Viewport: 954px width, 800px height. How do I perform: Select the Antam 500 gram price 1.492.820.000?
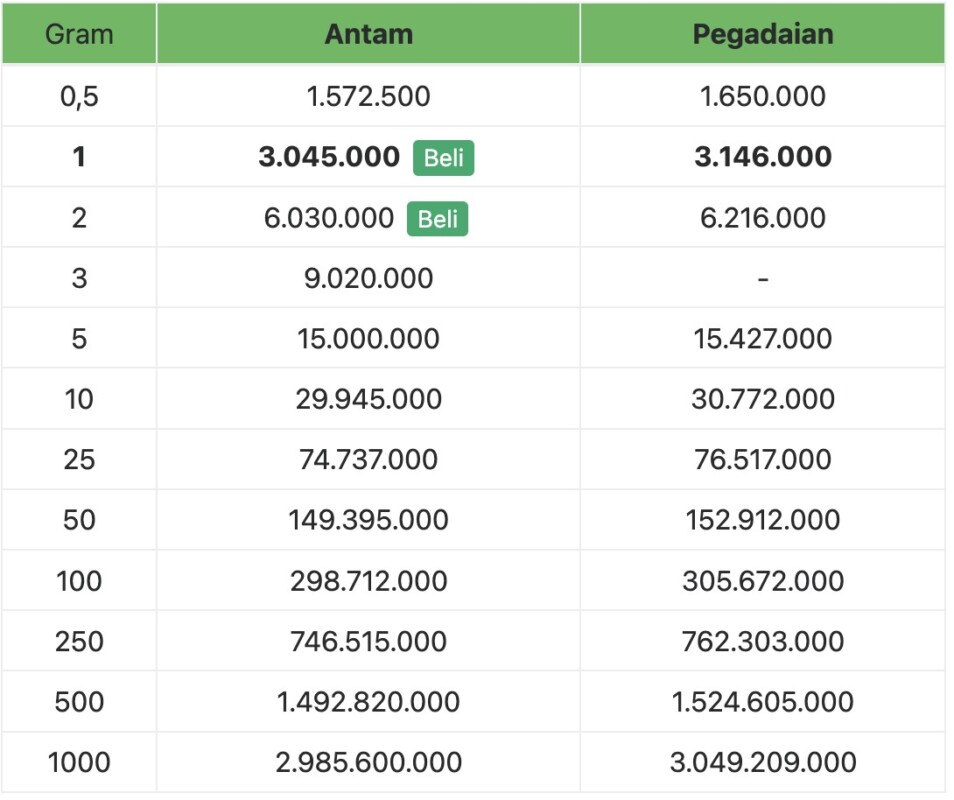368,702
